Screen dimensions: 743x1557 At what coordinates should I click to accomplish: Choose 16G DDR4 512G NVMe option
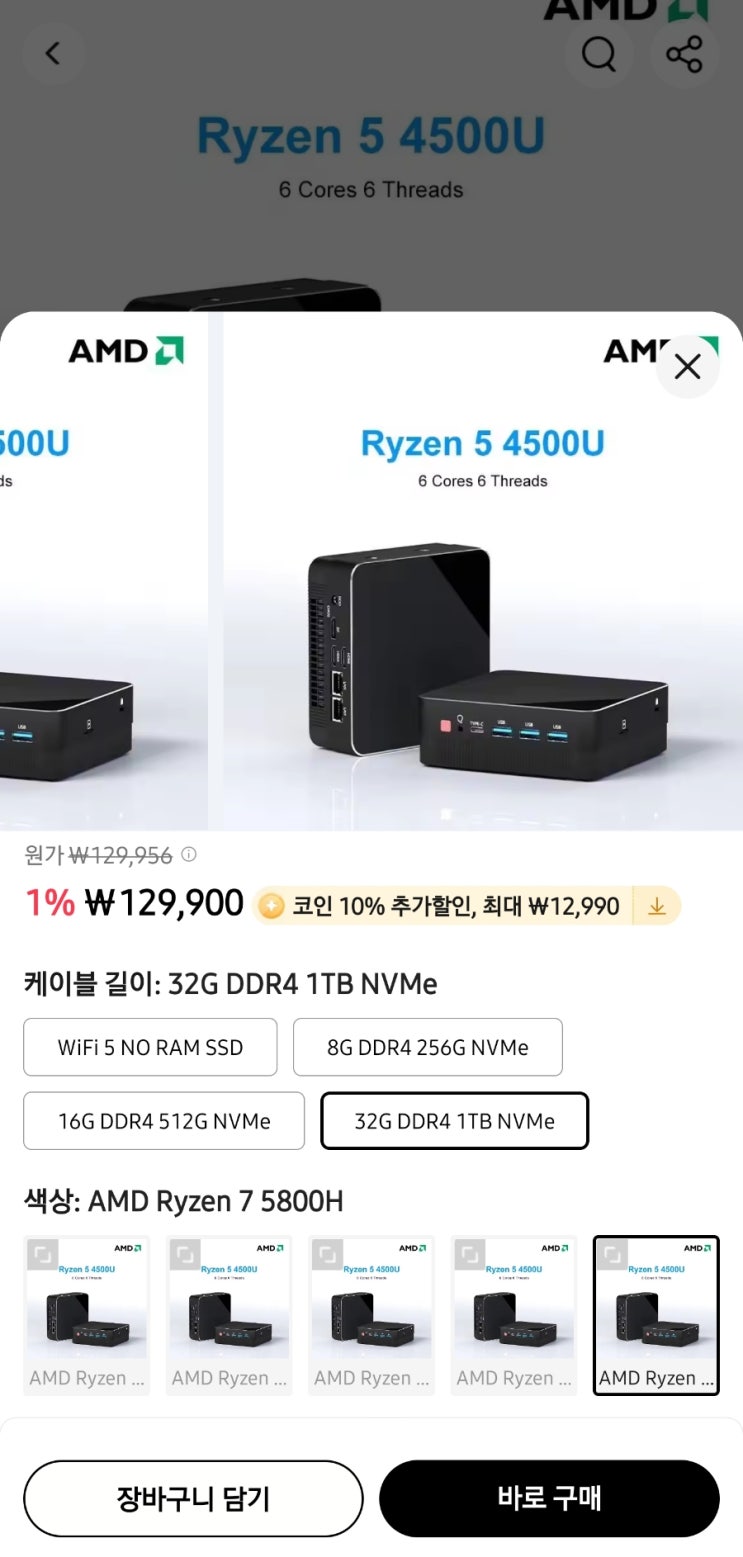coord(164,1121)
